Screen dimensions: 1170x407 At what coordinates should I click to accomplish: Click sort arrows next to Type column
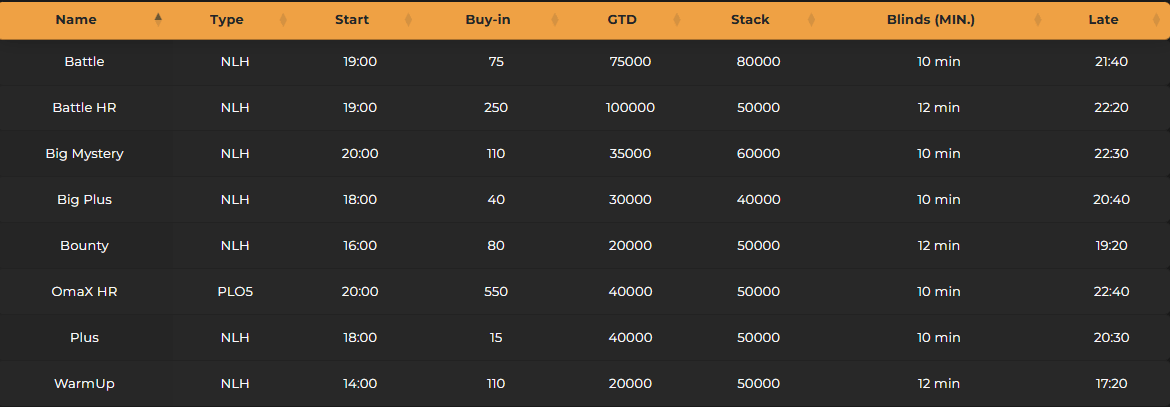[x=283, y=19]
